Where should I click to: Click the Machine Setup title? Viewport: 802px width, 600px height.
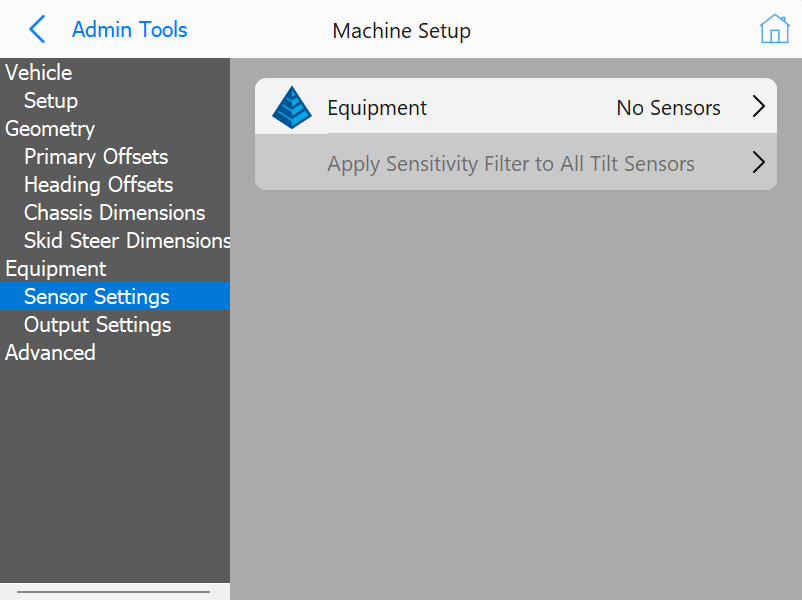click(x=402, y=31)
